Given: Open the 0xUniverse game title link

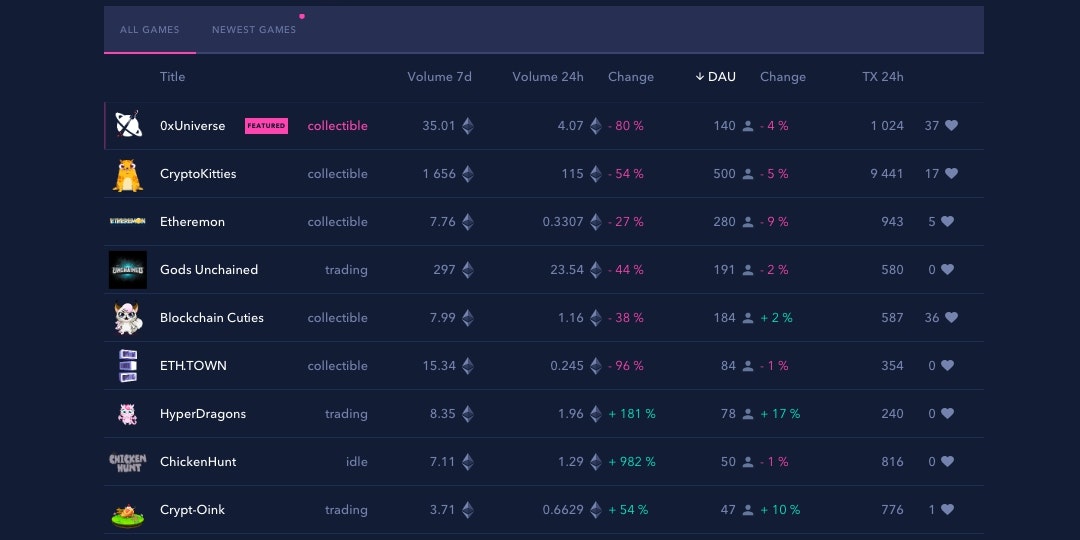Looking at the screenshot, I should (192, 126).
